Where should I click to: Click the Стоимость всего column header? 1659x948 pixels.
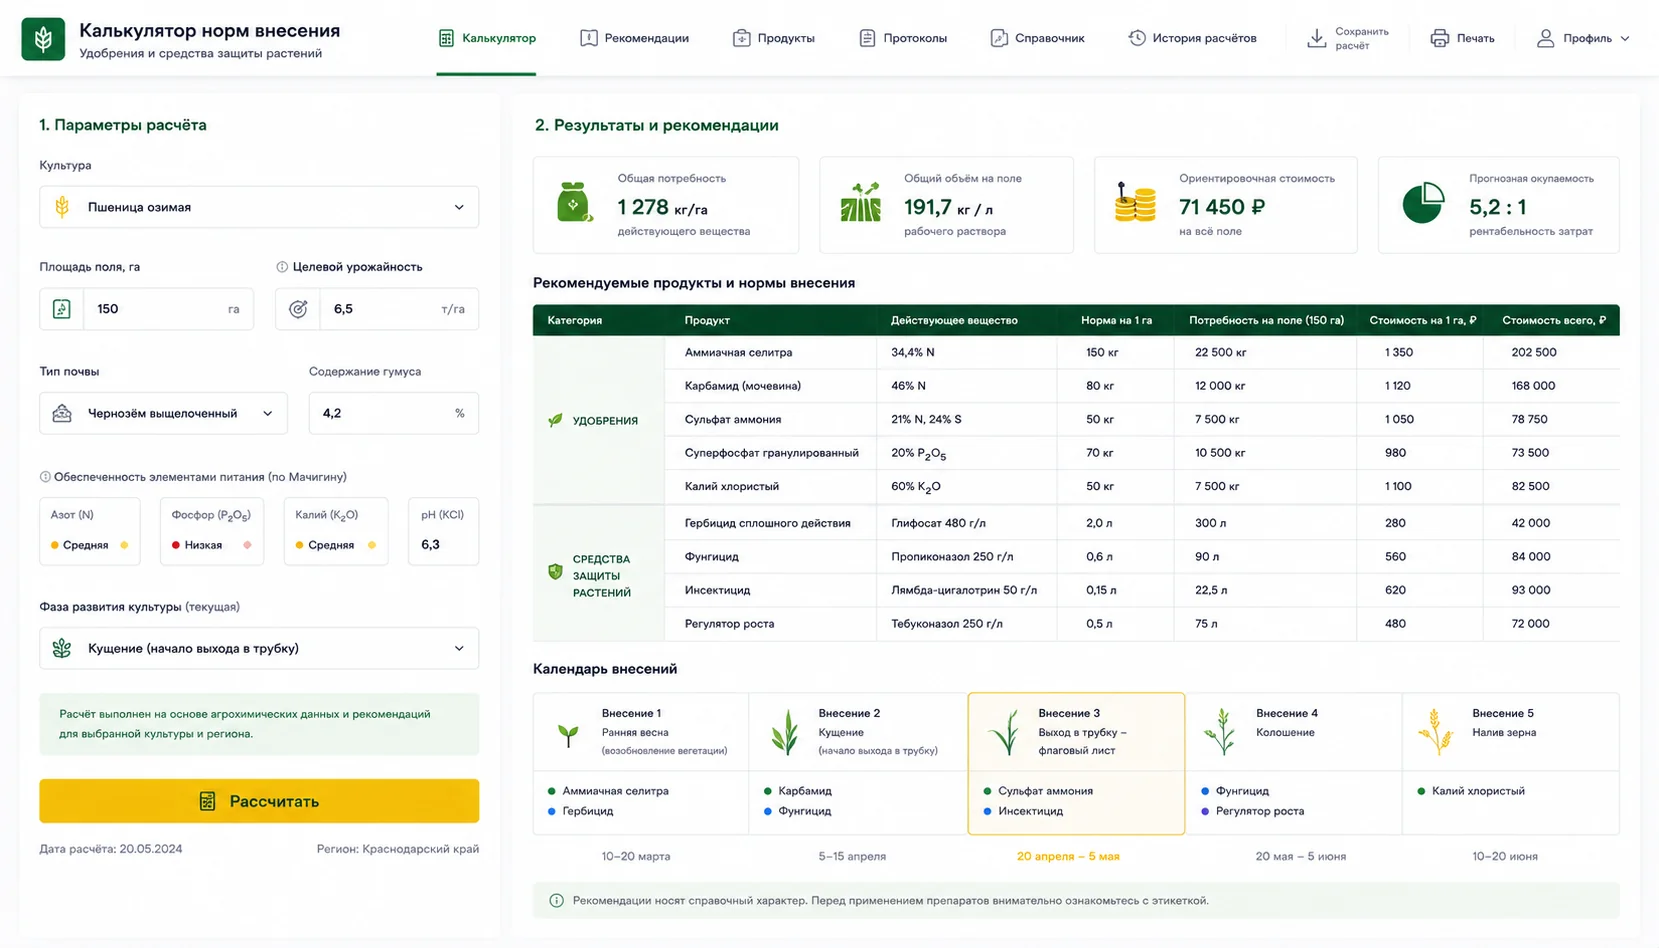(x=1554, y=320)
